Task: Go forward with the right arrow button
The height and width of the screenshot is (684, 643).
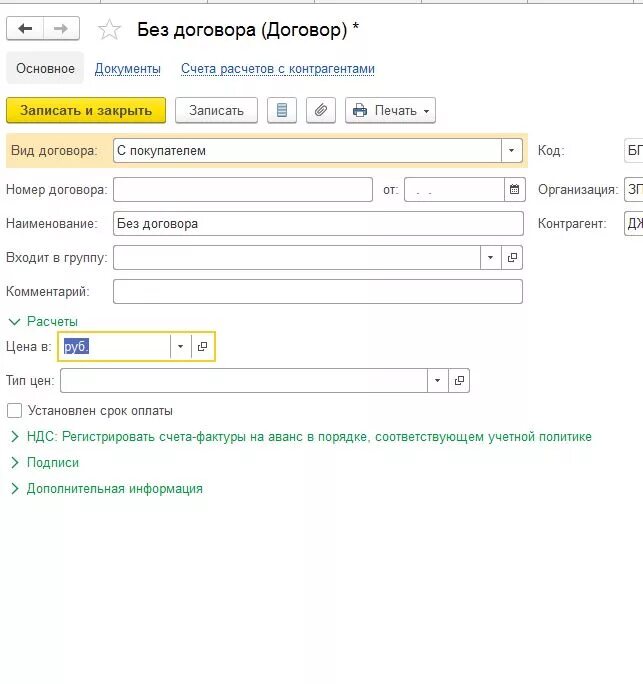Action: tap(61, 28)
